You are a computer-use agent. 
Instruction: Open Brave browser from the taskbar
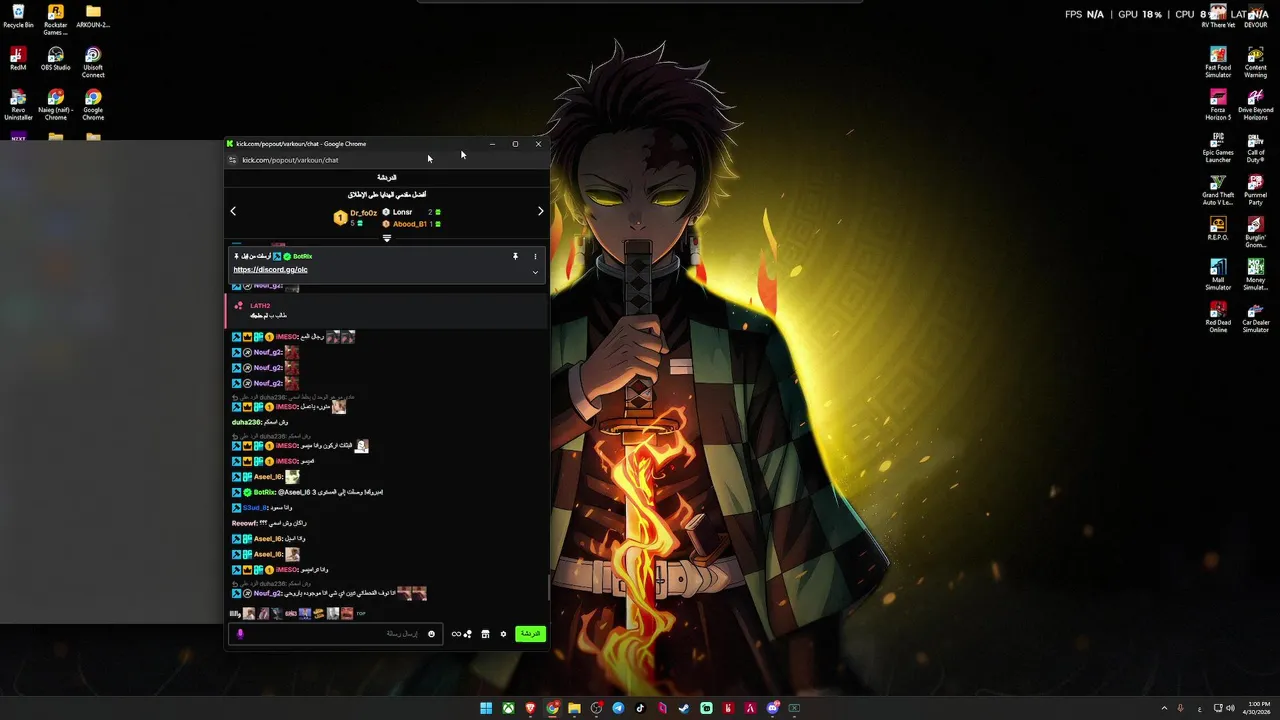point(530,708)
